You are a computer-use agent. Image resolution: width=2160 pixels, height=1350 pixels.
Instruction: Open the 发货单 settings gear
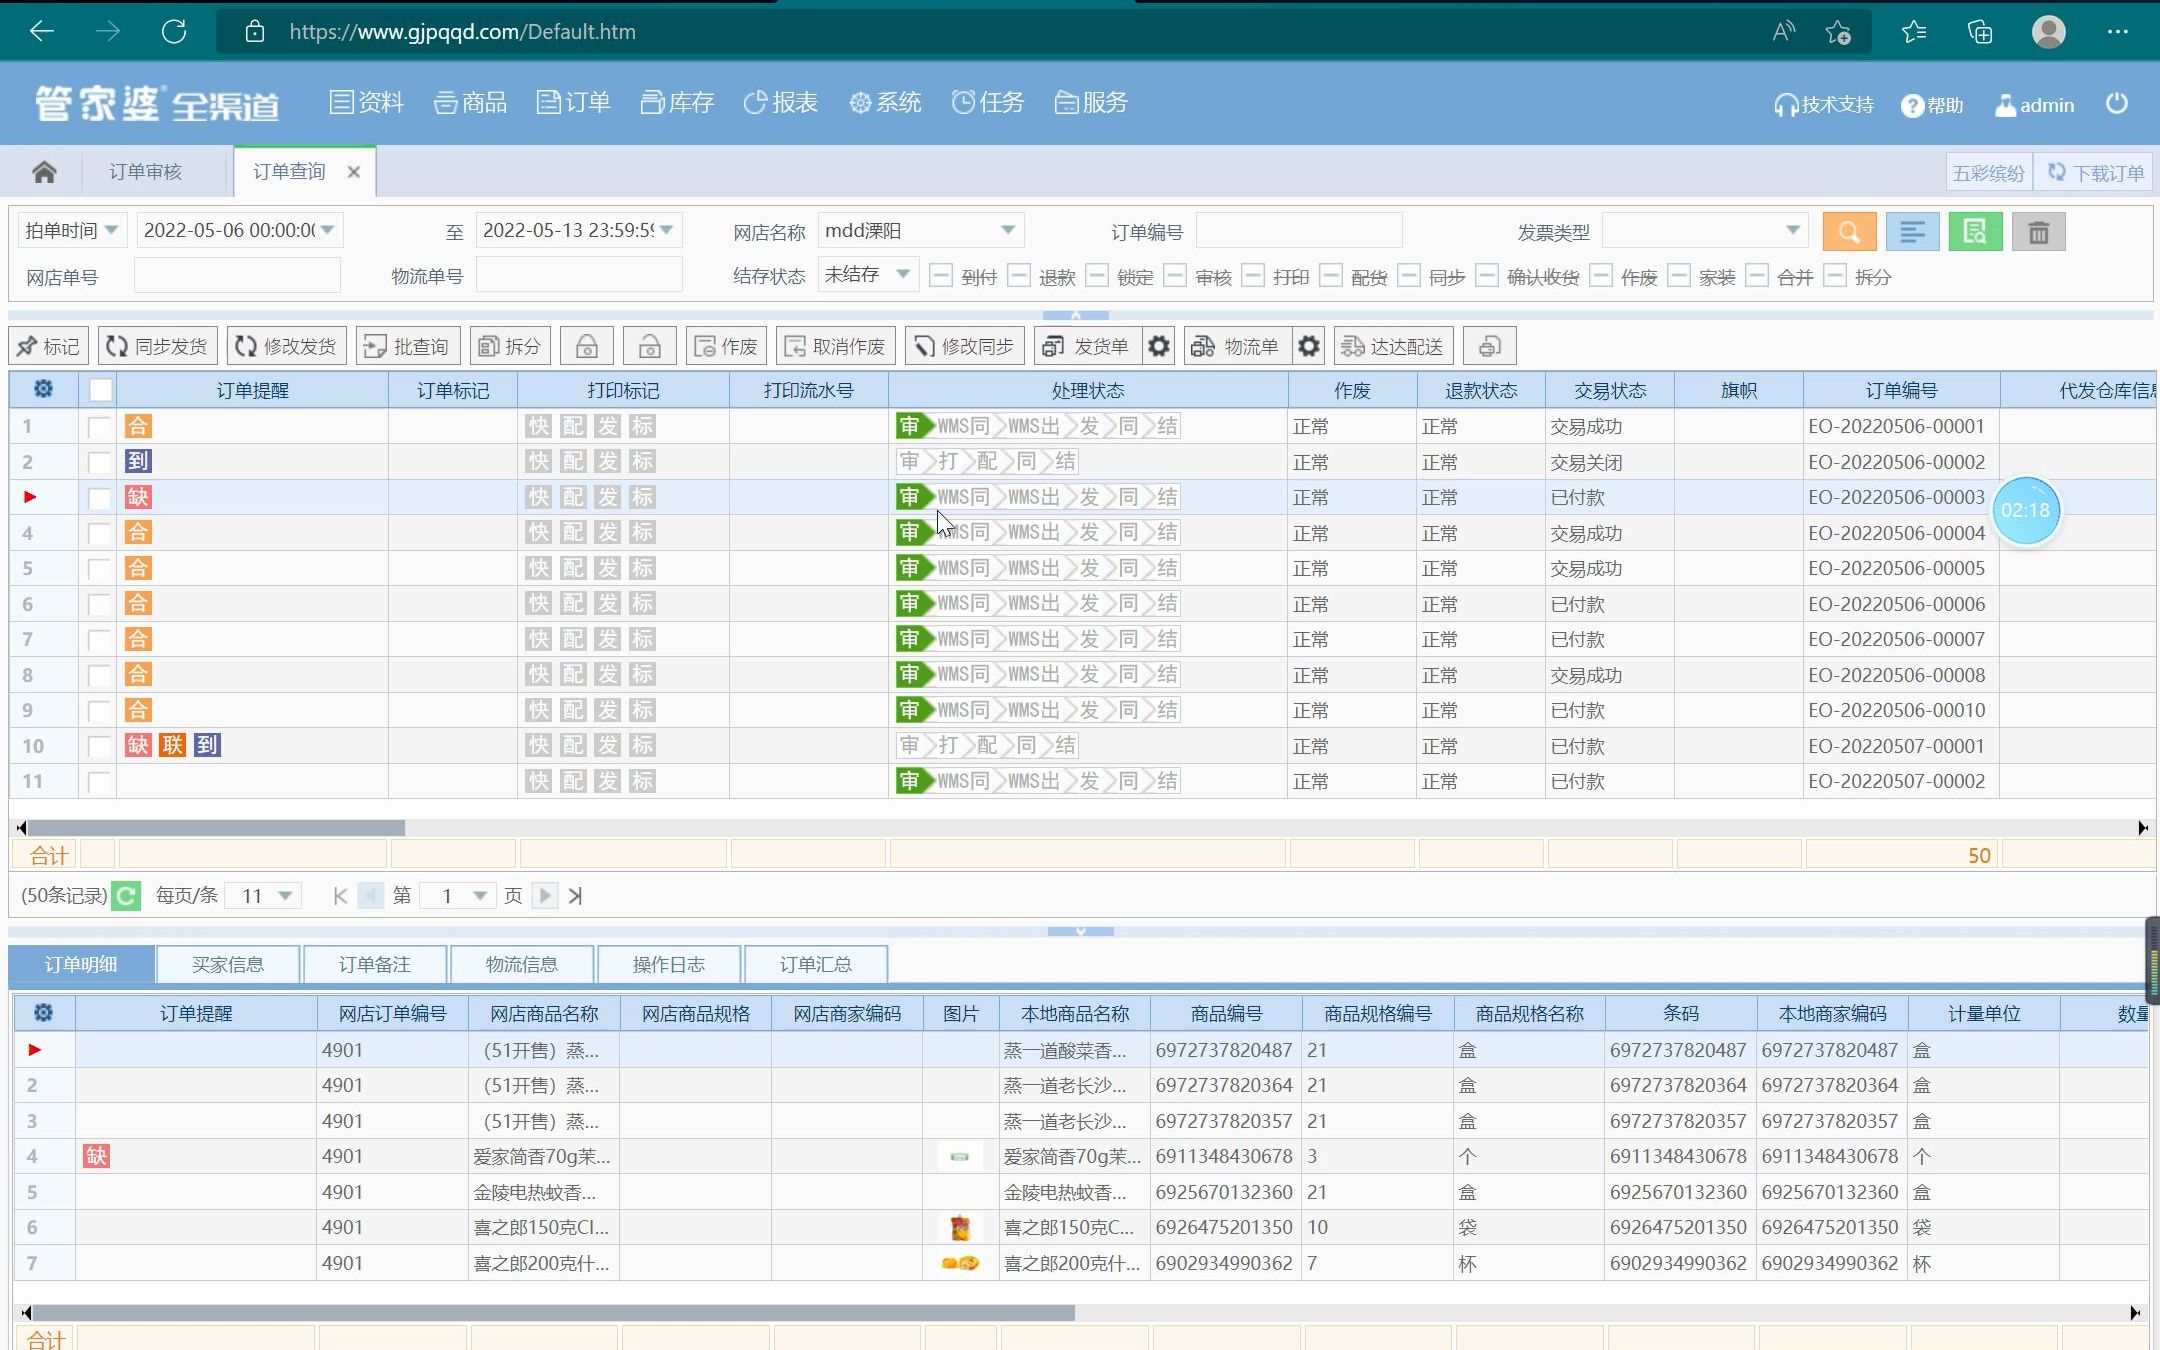[1158, 346]
